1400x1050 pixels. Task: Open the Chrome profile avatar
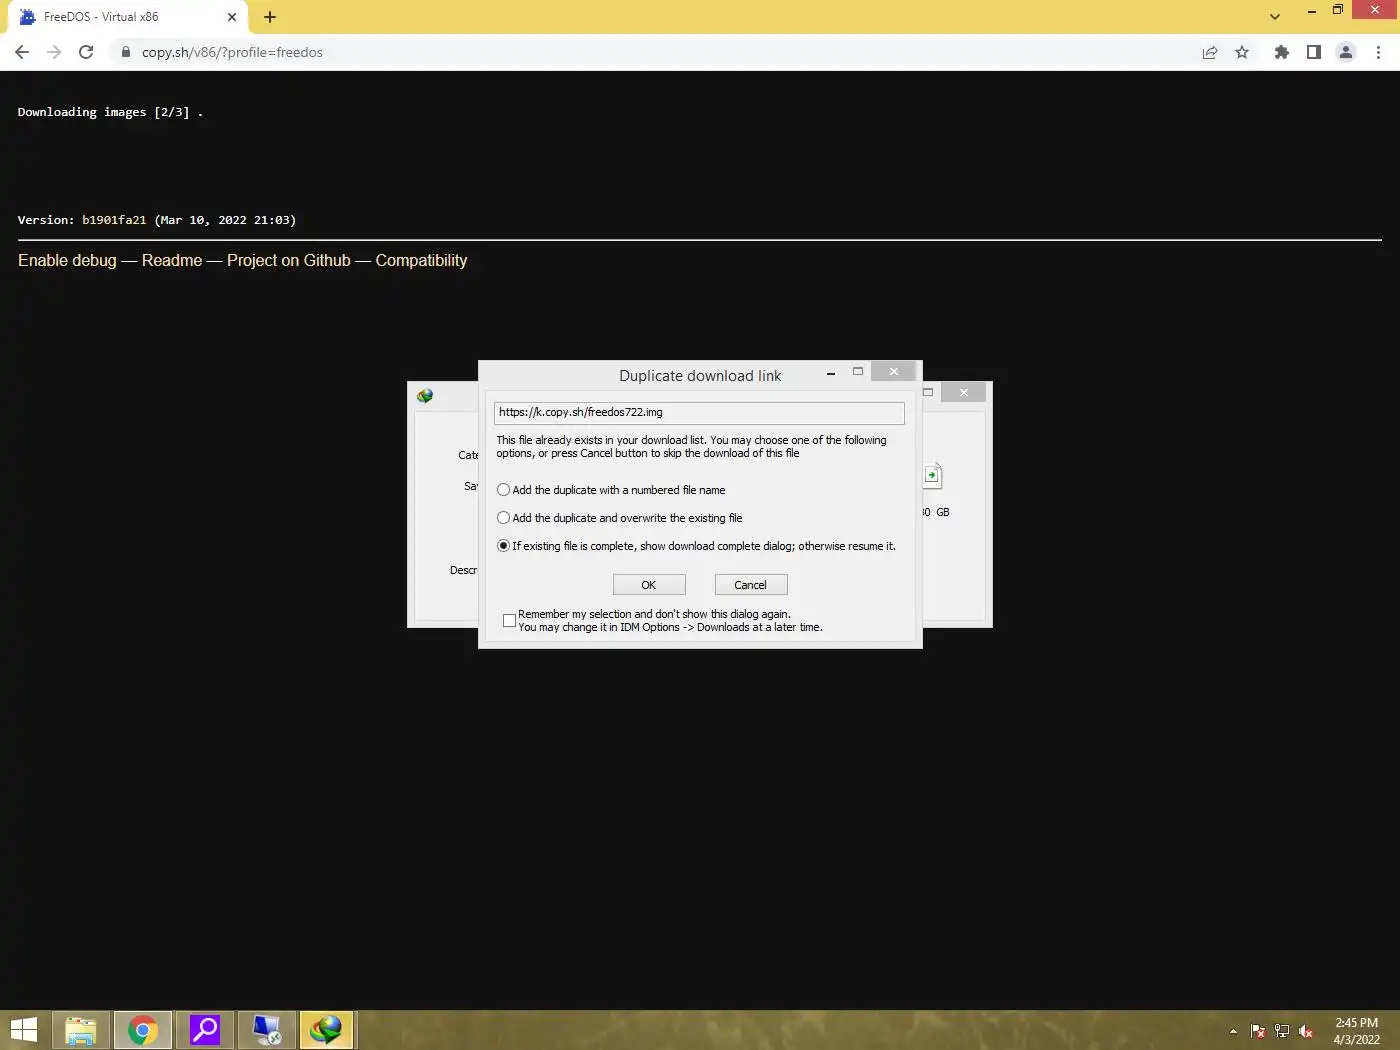click(x=1346, y=52)
